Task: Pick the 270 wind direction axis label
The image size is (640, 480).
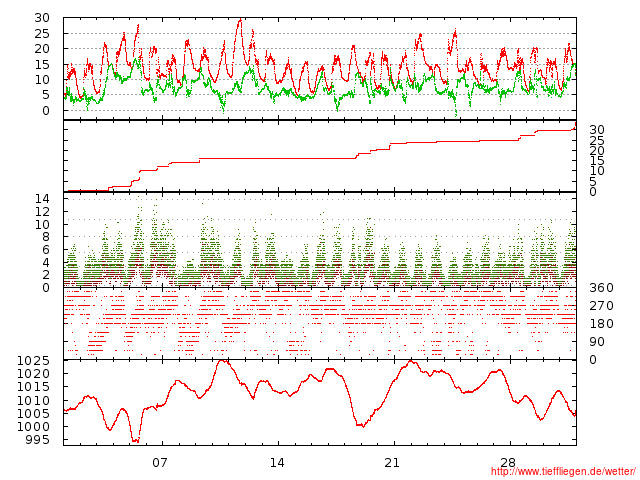Action: click(x=601, y=306)
